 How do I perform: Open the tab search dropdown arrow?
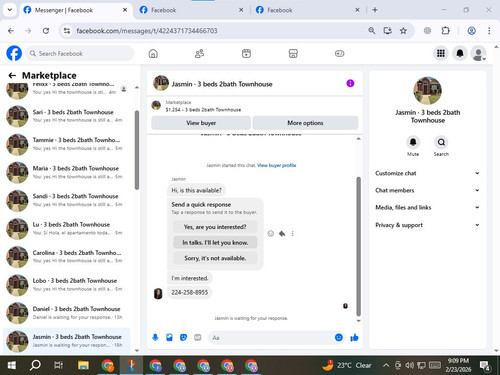[10, 10]
